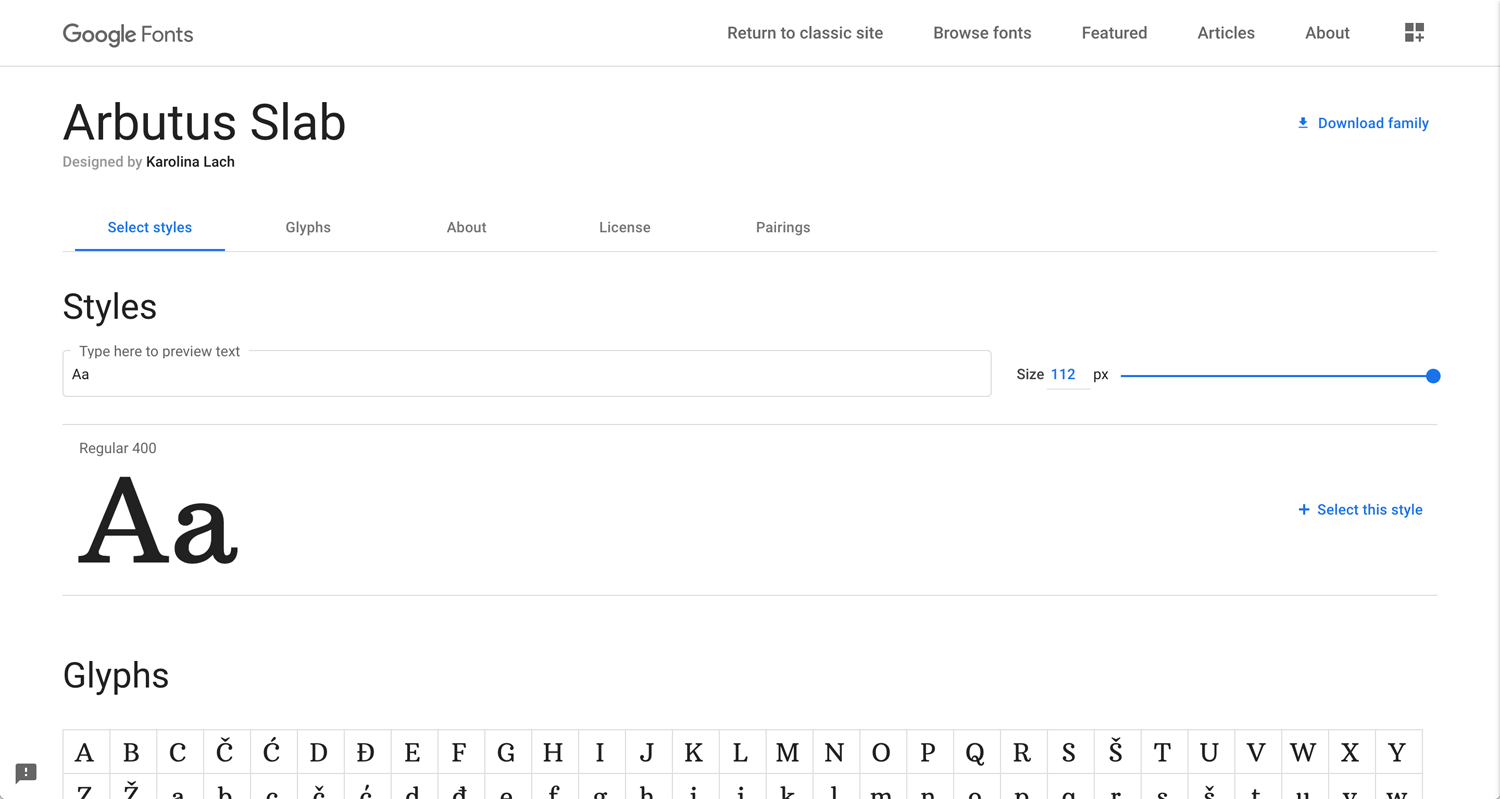1500x799 pixels.
Task: Go to Return to classic site
Action: [x=805, y=33]
